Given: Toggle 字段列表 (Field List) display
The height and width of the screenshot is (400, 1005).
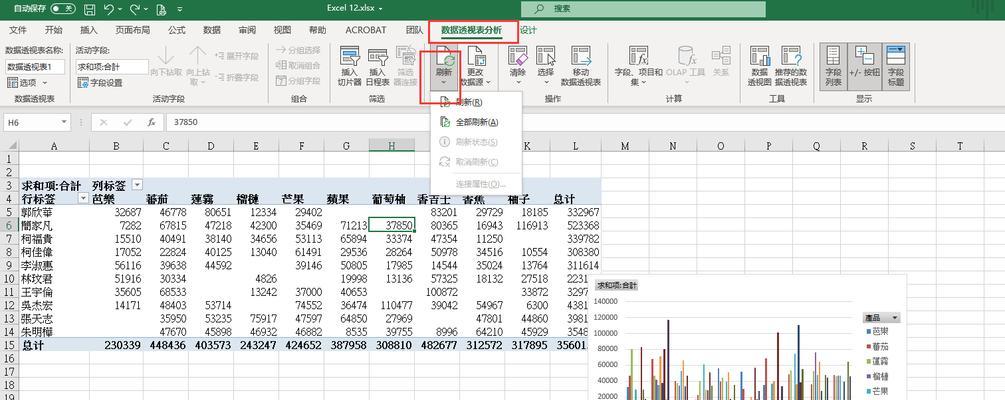Looking at the screenshot, I should [833, 66].
